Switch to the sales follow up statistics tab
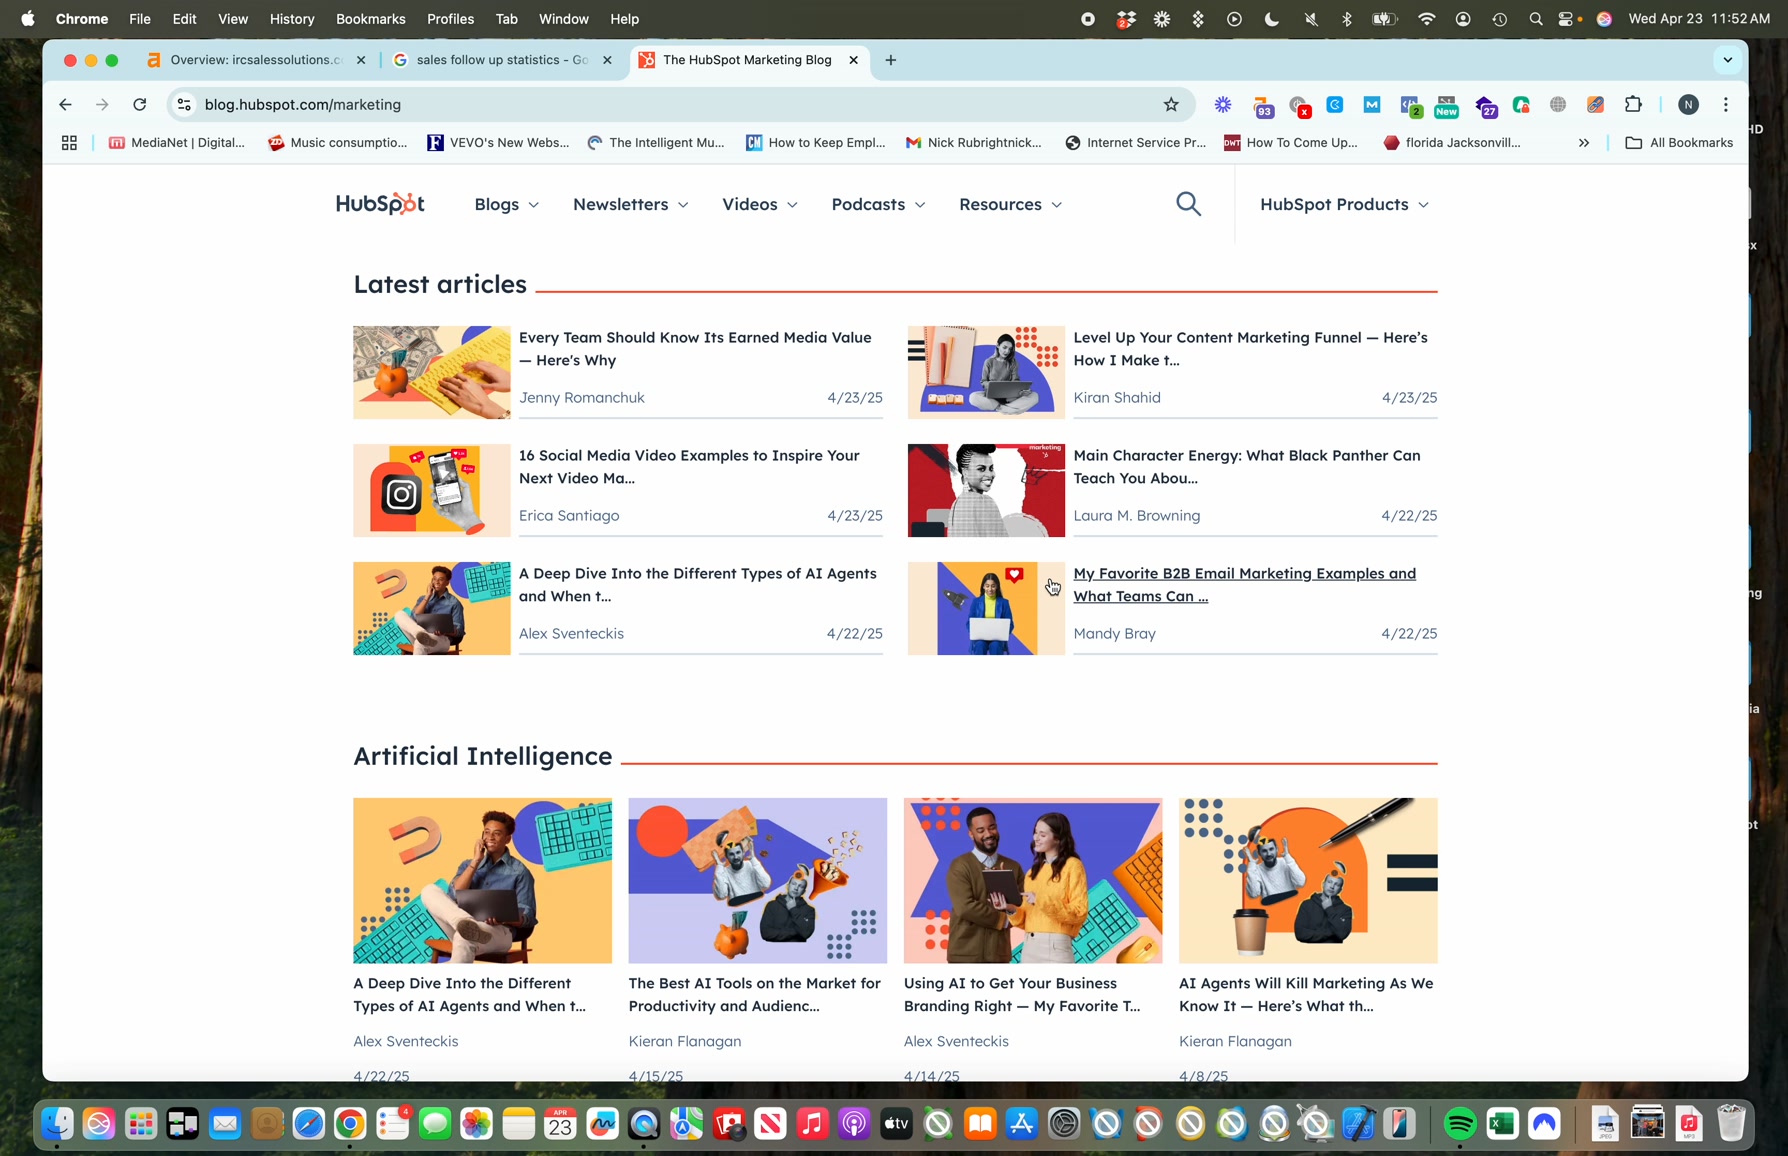The image size is (1788, 1156). pyautogui.click(x=502, y=60)
